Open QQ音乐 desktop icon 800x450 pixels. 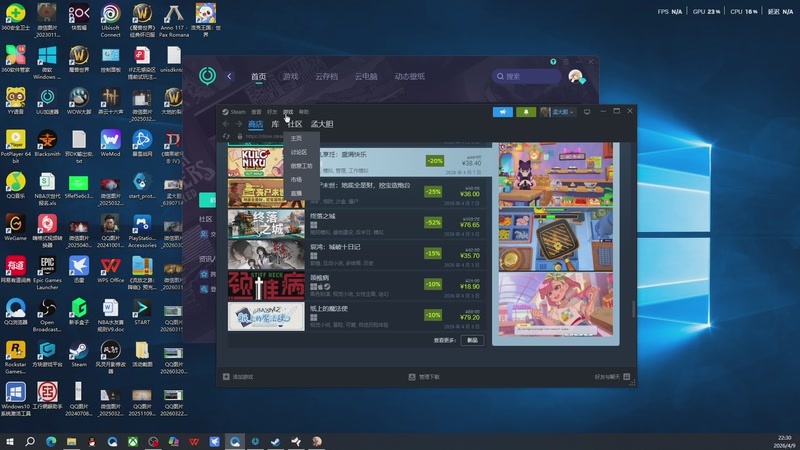coord(15,185)
